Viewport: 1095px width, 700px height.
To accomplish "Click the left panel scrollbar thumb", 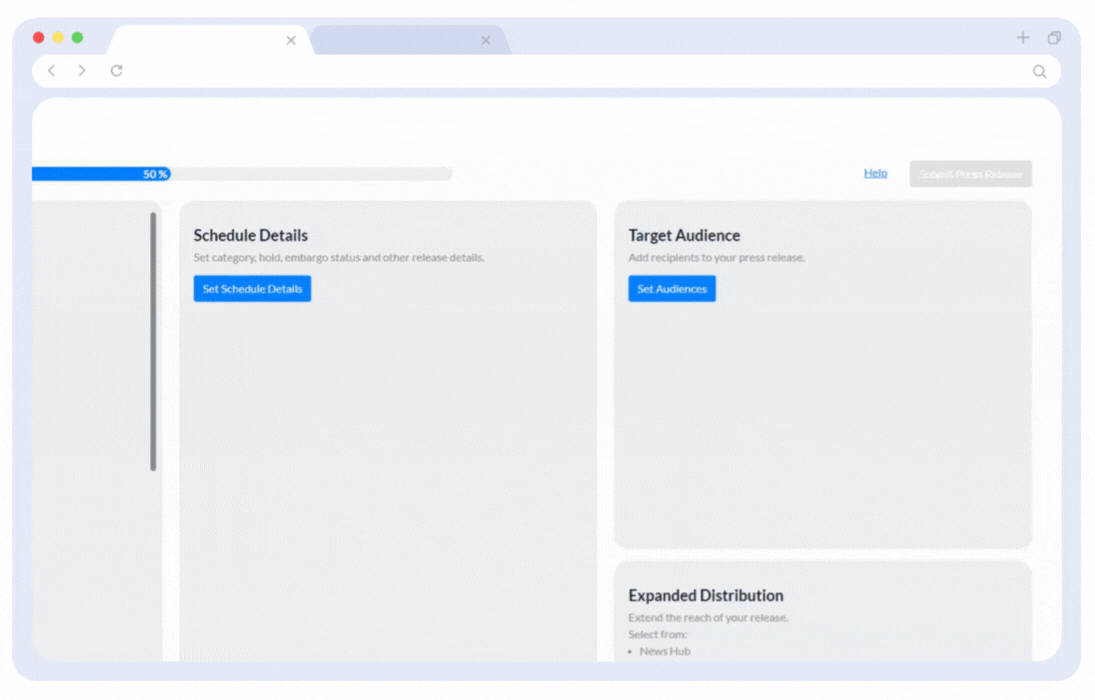I will coord(152,340).
